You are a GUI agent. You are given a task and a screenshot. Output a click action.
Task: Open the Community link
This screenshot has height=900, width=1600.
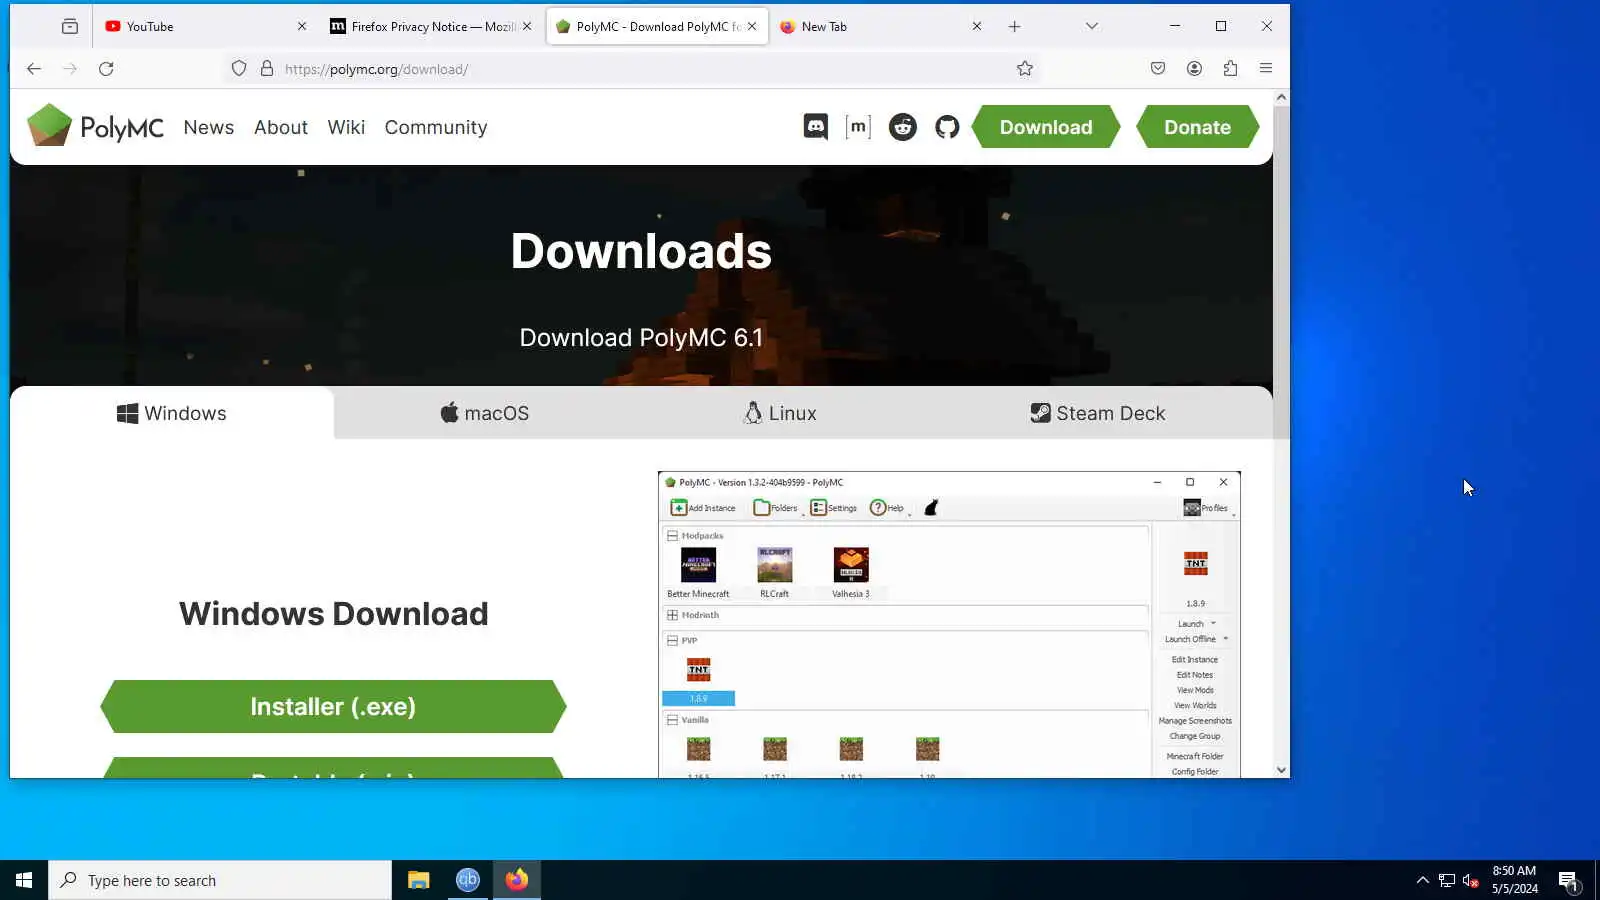tap(436, 127)
